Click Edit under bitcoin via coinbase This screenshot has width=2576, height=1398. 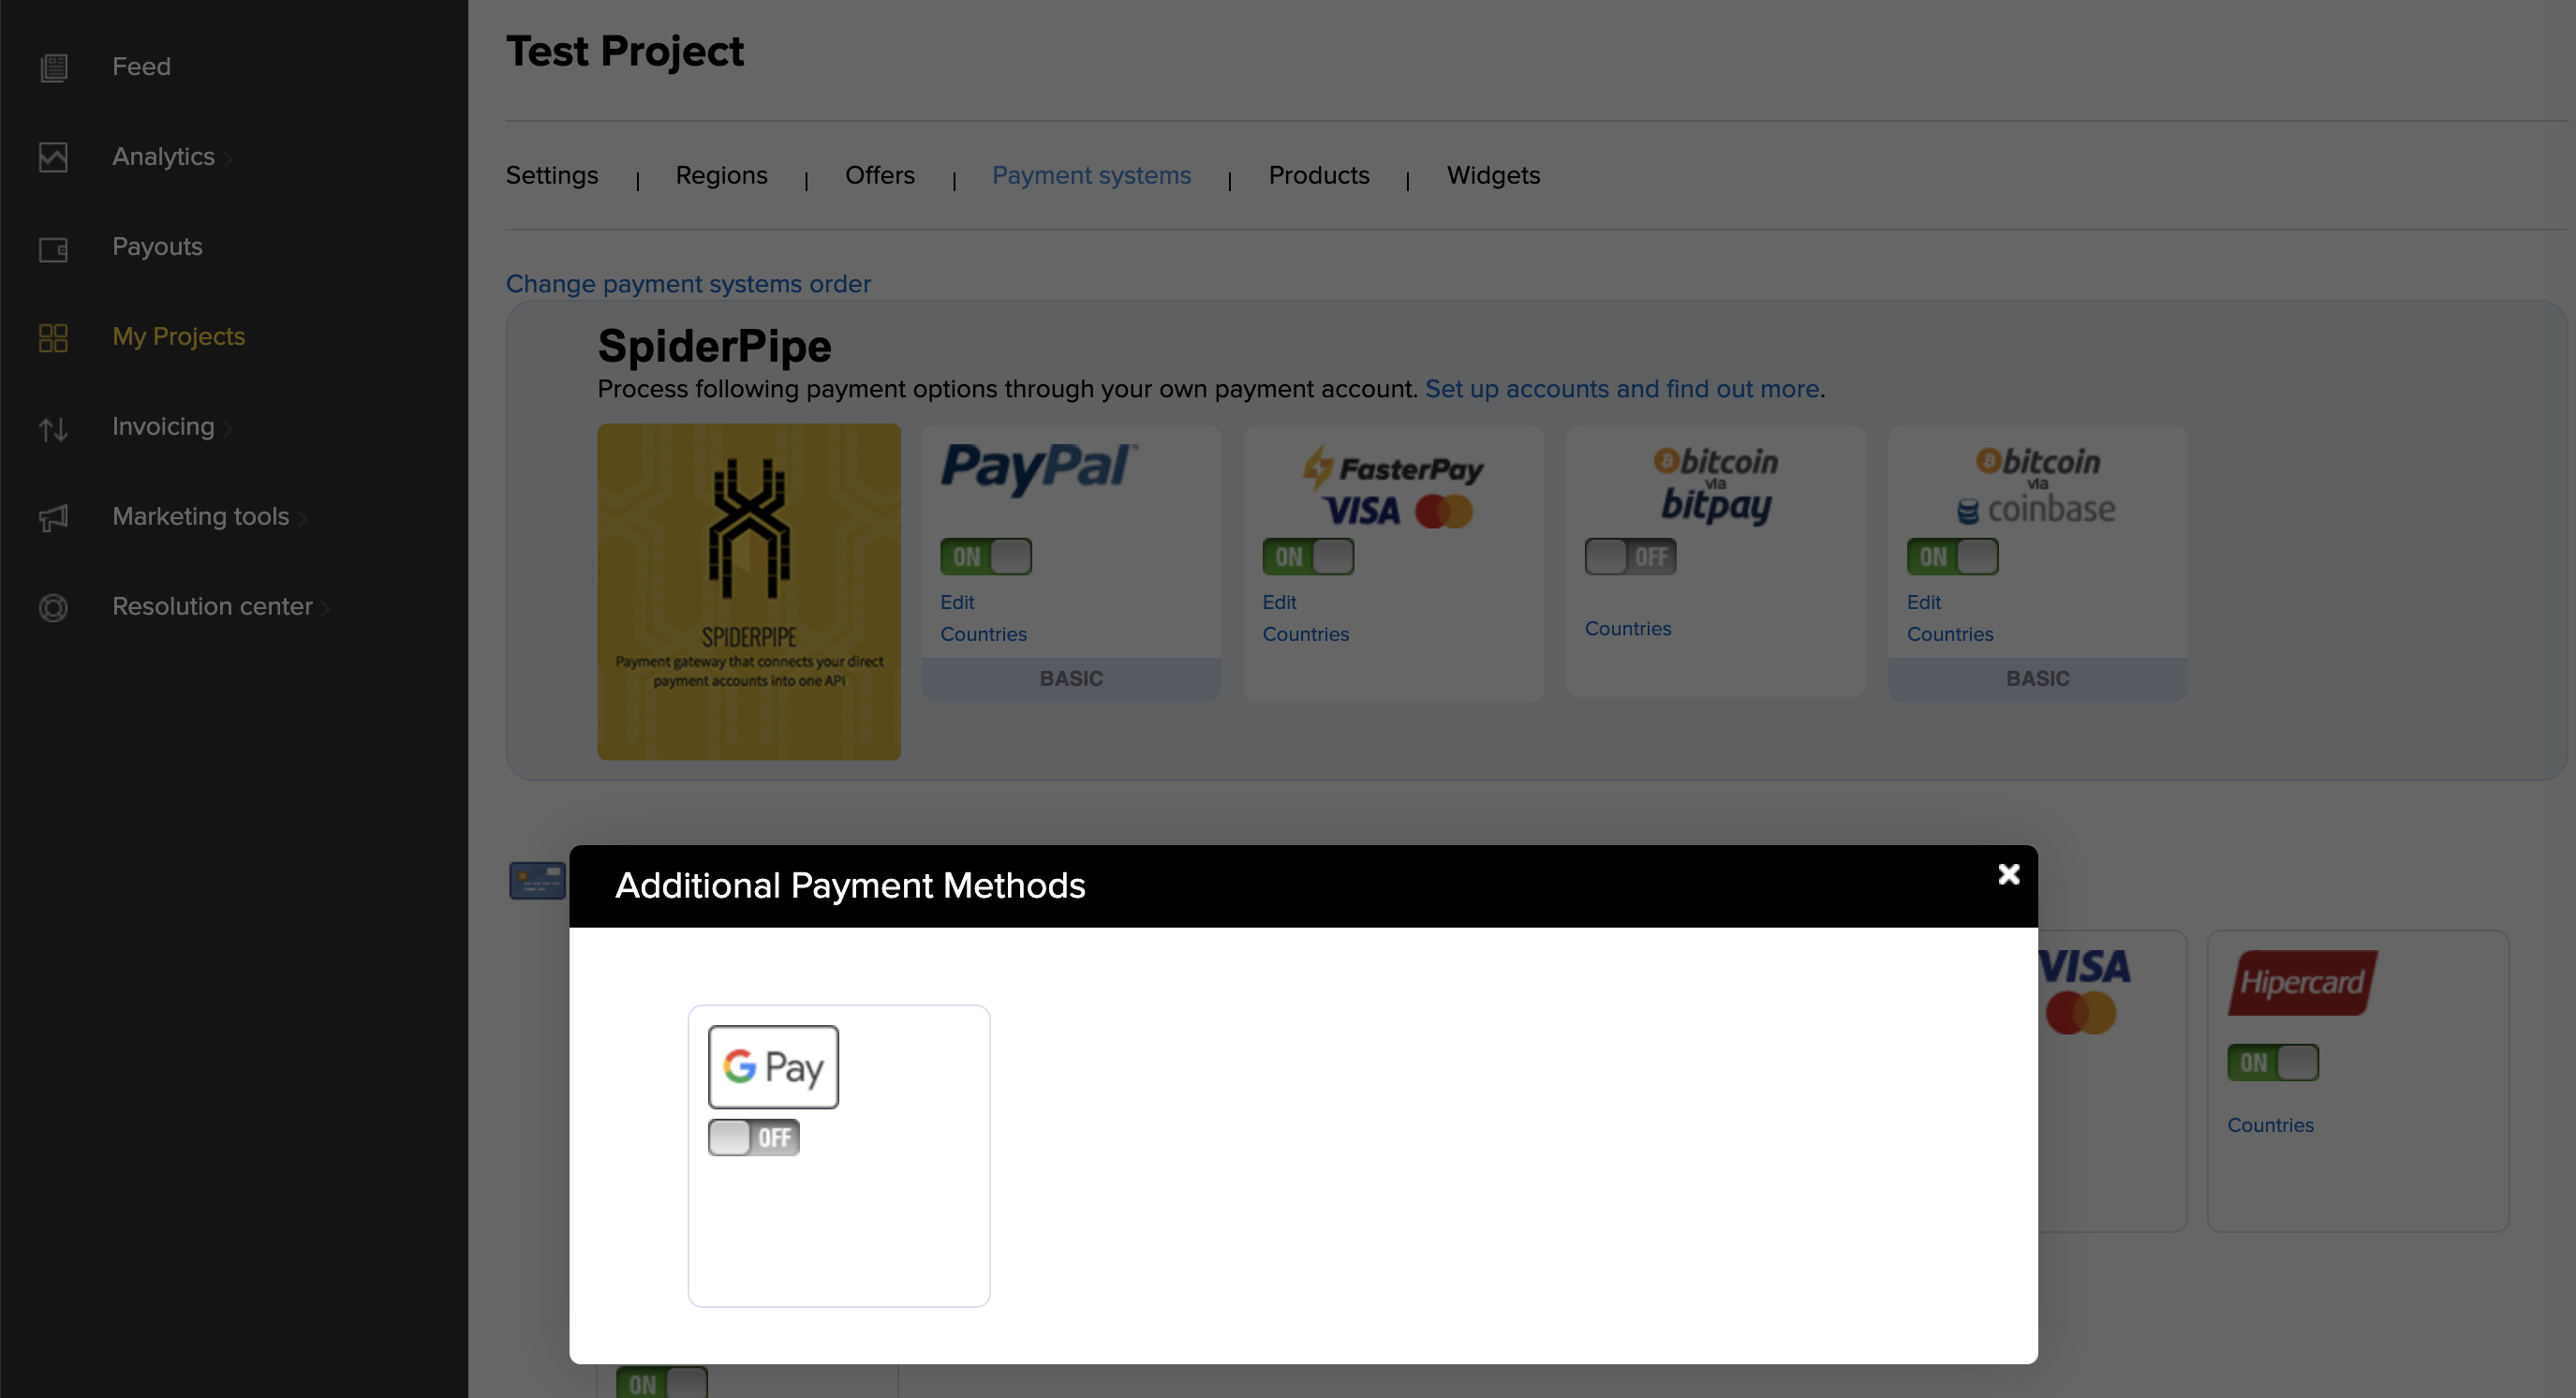pos(1924,602)
